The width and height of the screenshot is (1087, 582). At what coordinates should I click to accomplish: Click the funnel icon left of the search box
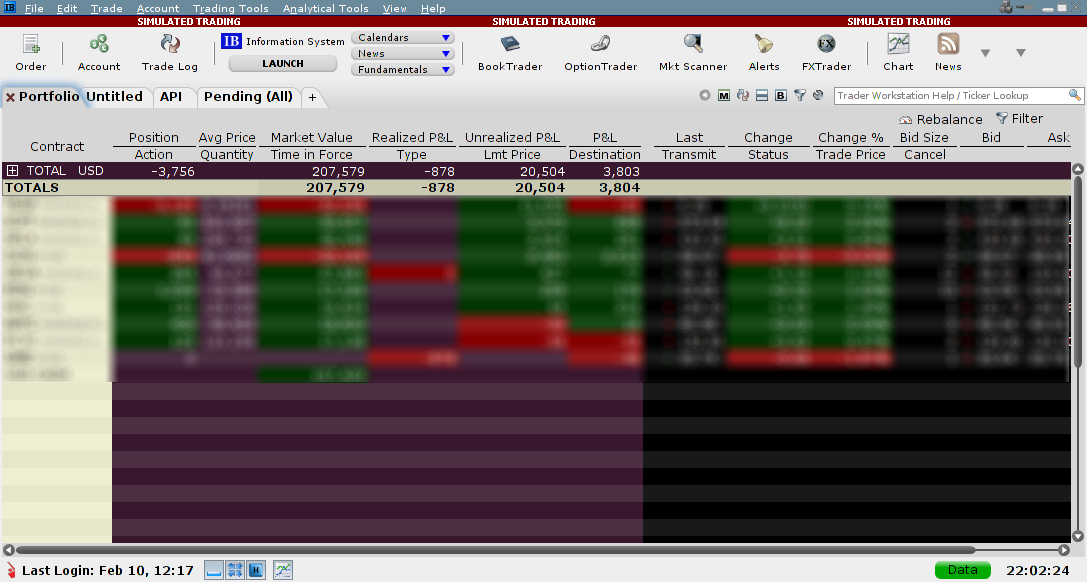click(799, 96)
